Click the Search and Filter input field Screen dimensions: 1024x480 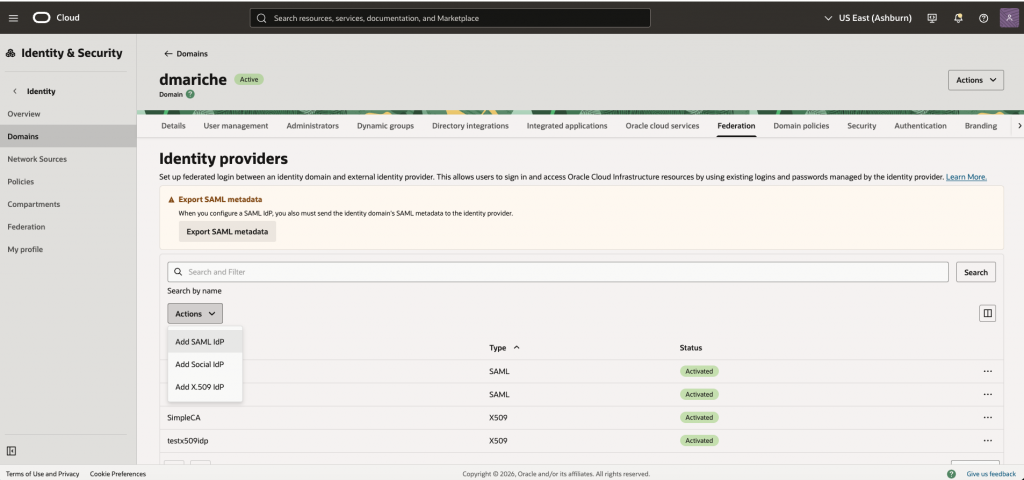[x=558, y=272]
